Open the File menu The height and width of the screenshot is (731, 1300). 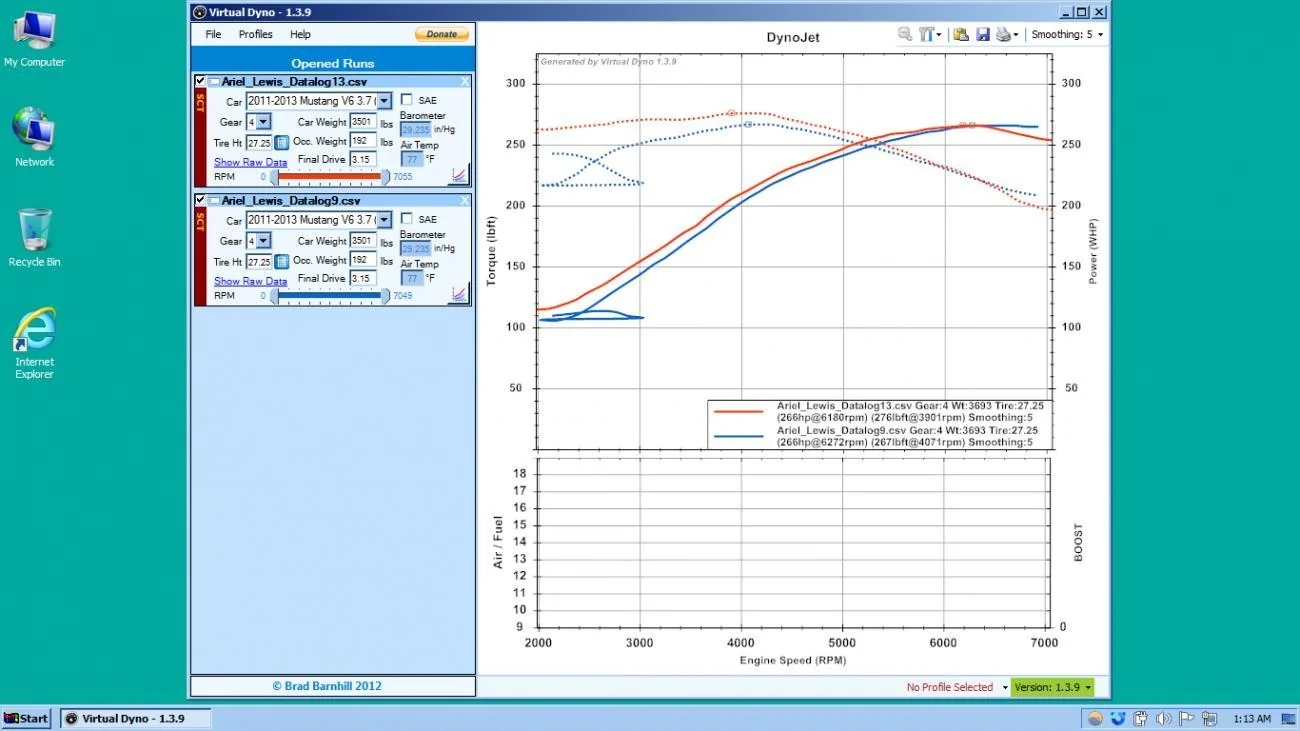coord(213,34)
